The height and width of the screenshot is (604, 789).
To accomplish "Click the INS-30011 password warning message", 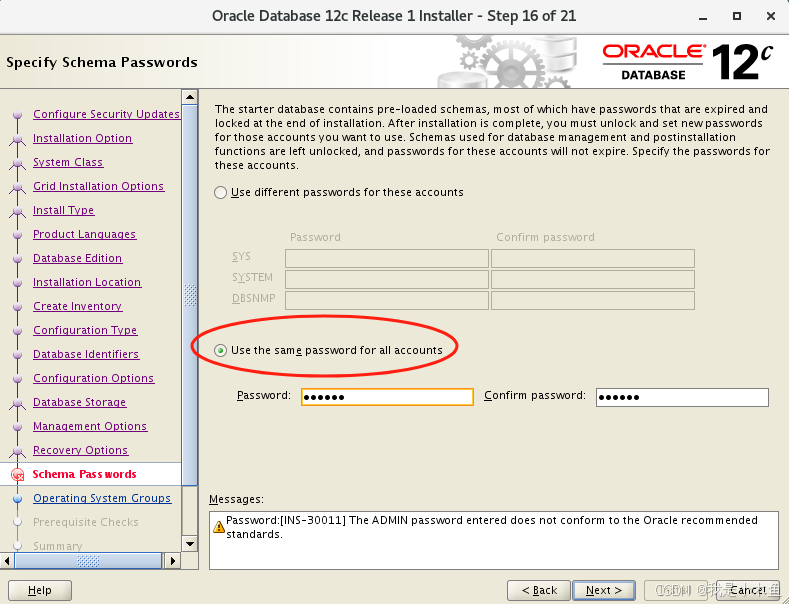I will click(x=492, y=527).
